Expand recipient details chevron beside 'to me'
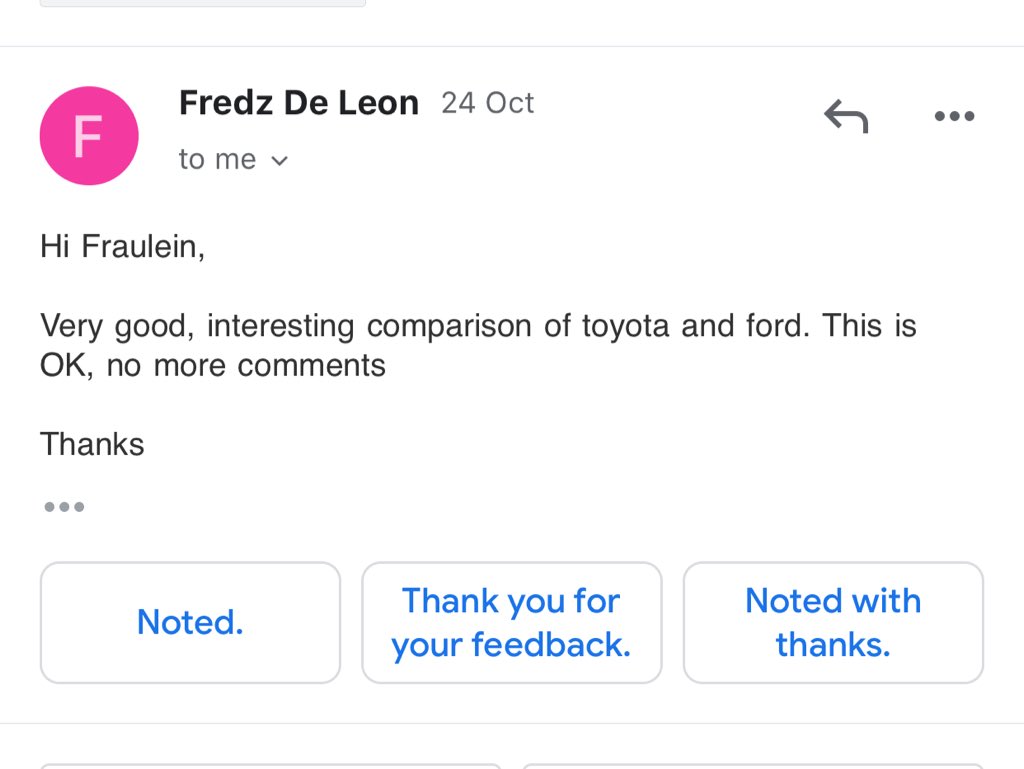Image resolution: width=1024 pixels, height=769 pixels. tap(280, 161)
